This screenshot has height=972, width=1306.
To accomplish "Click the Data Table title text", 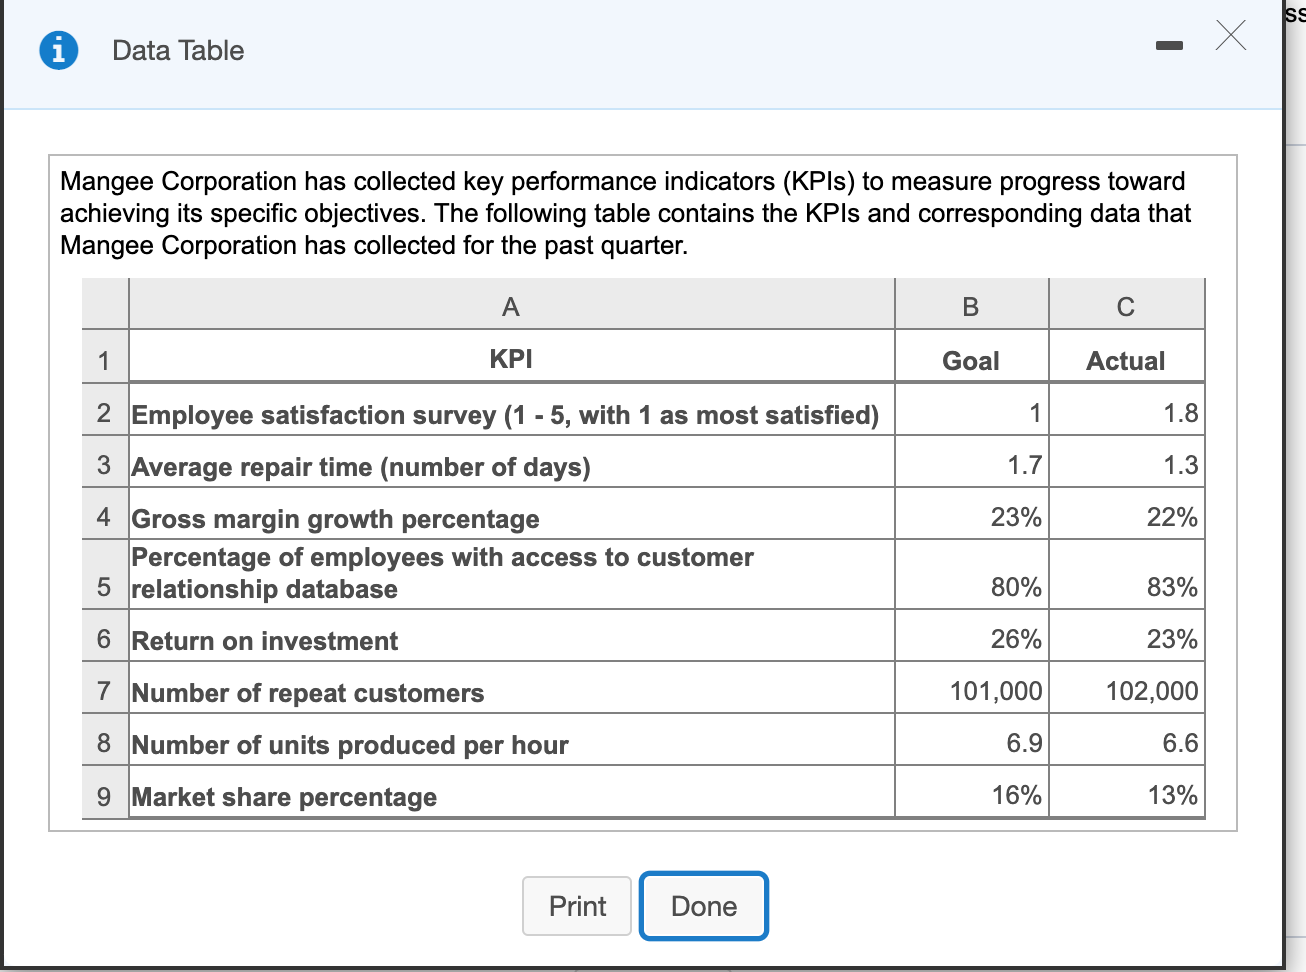I will 177,50.
